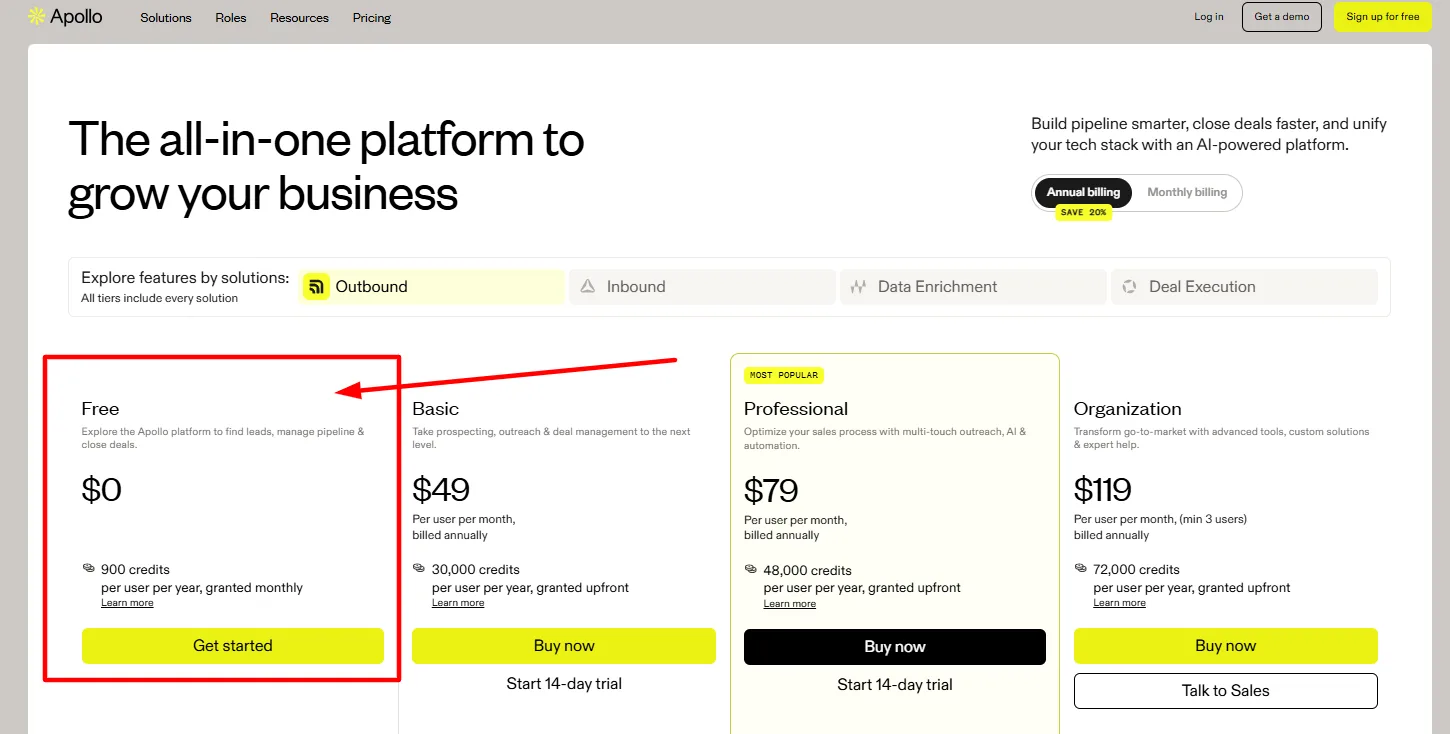Click the $79 price
1450x734 pixels.
click(x=771, y=491)
